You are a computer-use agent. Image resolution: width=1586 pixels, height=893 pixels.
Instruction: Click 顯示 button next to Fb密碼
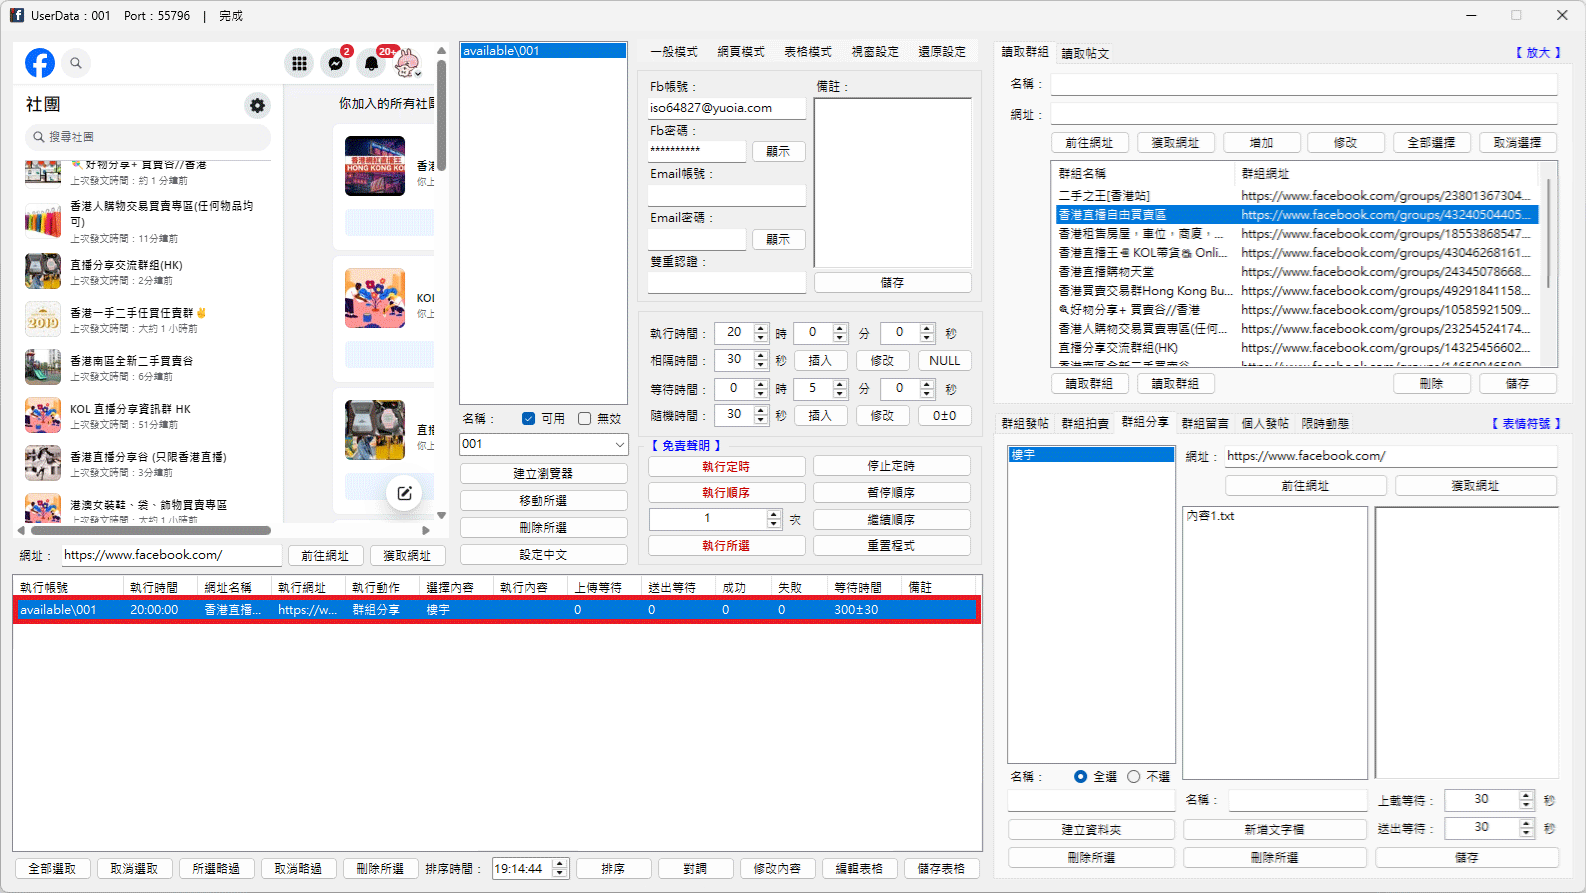[778, 152]
